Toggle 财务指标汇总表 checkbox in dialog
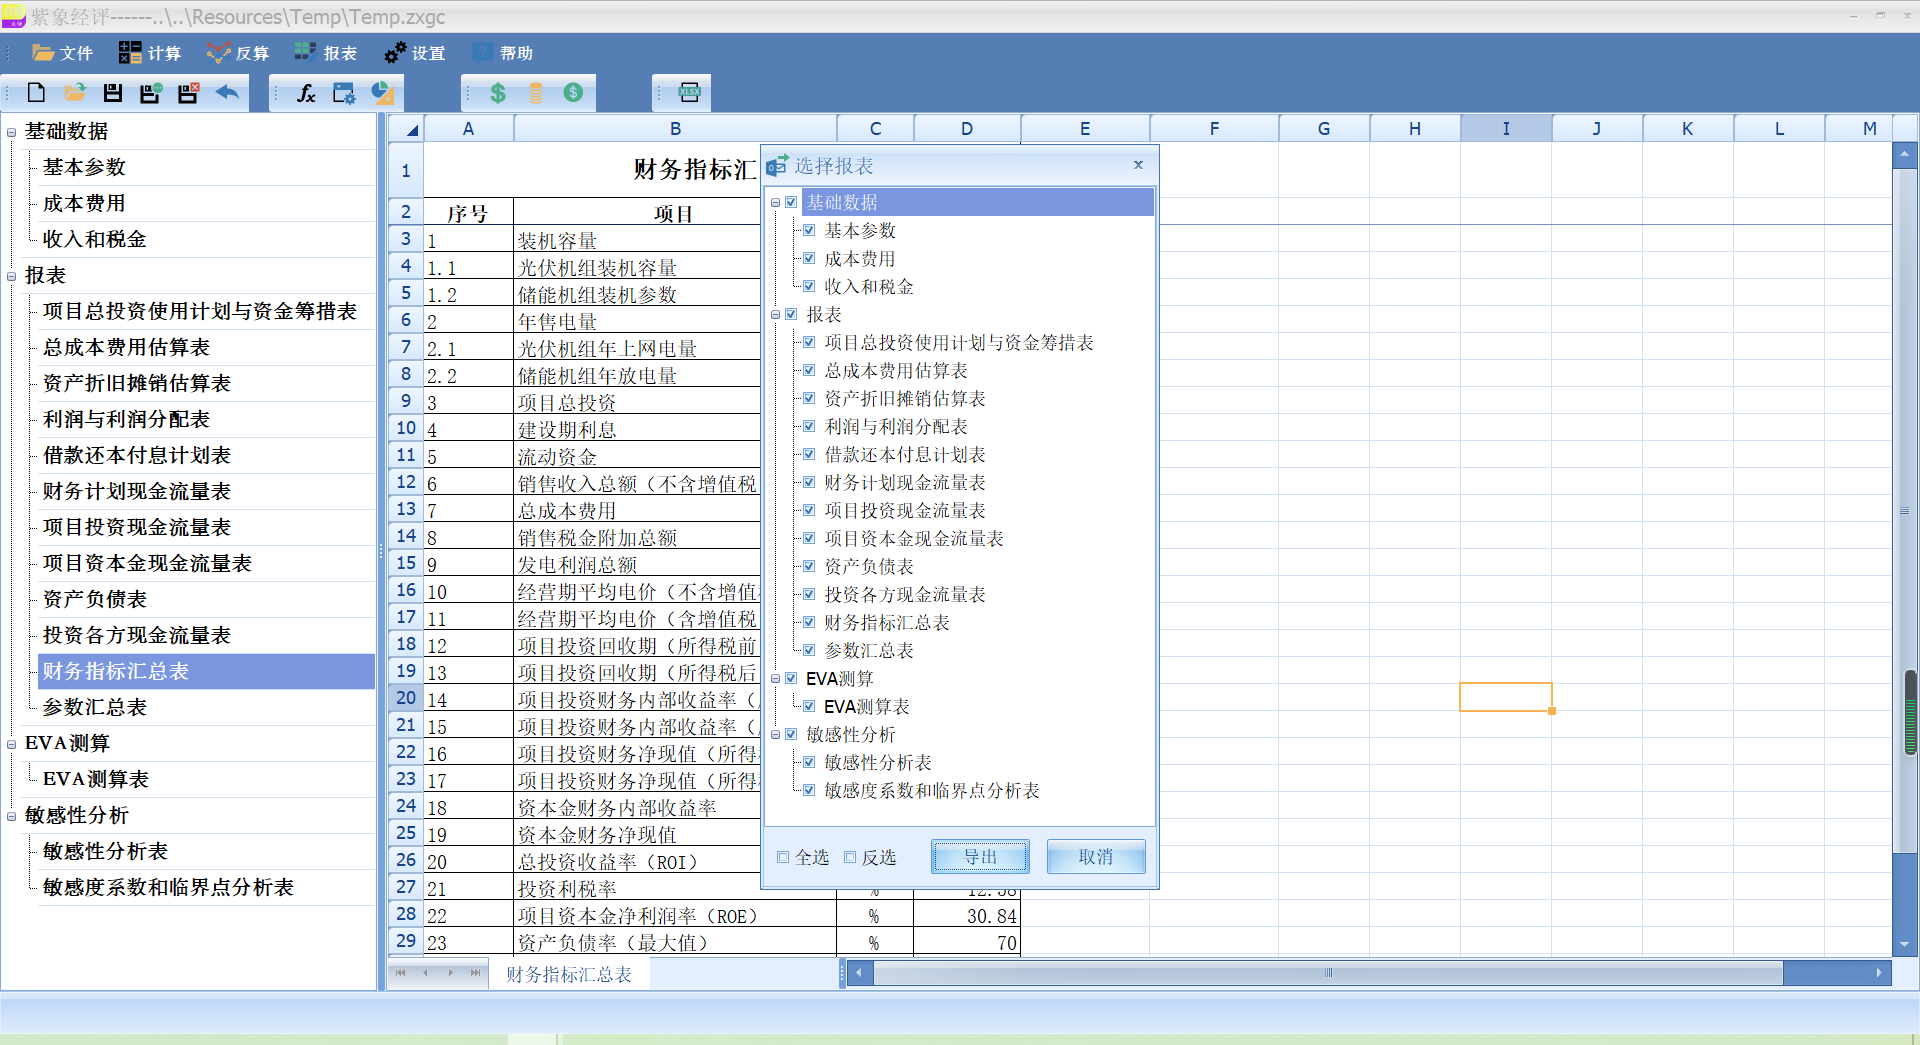The width and height of the screenshot is (1920, 1045). point(809,622)
